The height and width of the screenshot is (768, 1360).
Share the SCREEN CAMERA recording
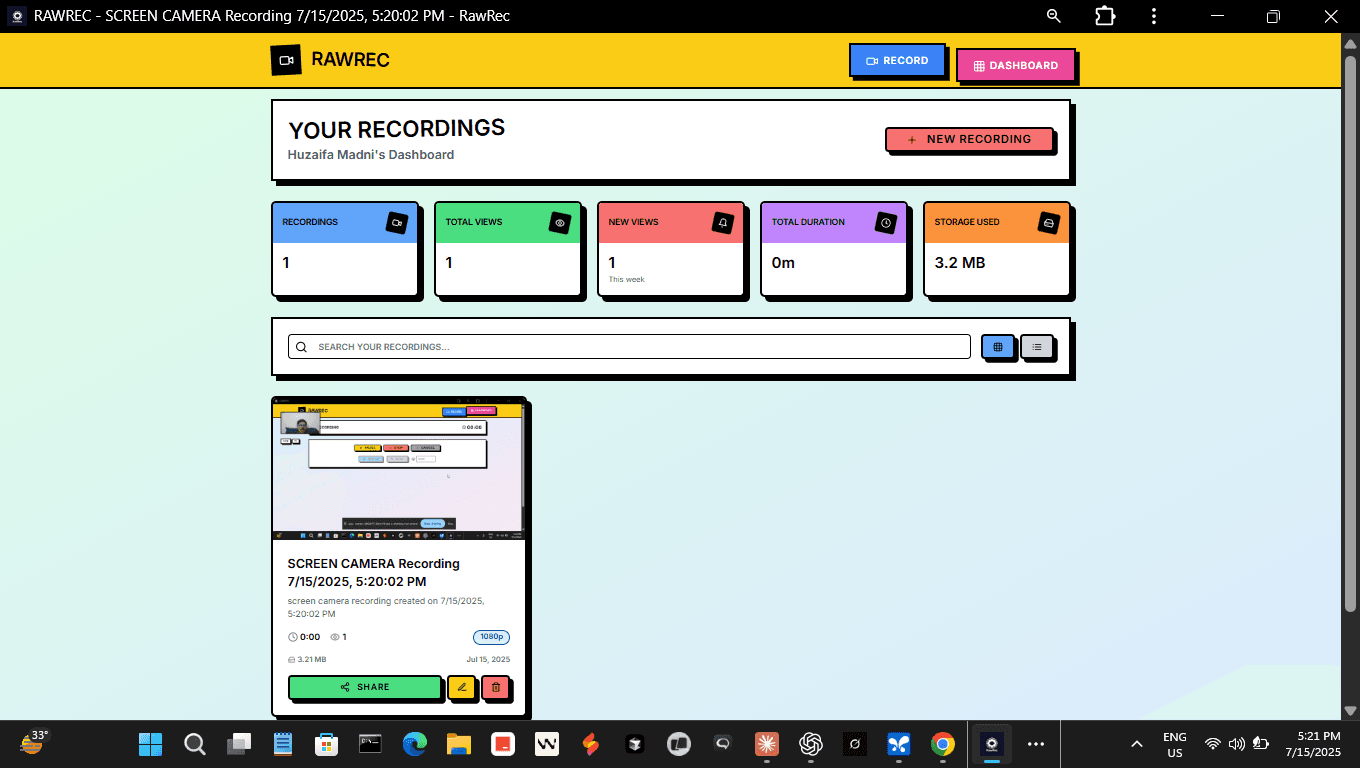[x=365, y=687]
